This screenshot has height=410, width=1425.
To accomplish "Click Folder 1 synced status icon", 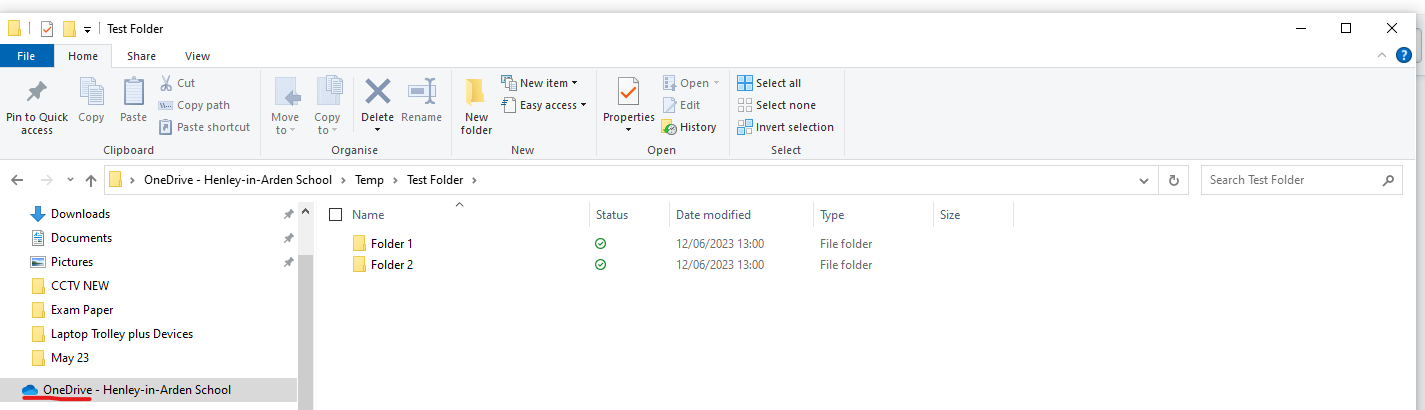I will pyautogui.click(x=600, y=243).
